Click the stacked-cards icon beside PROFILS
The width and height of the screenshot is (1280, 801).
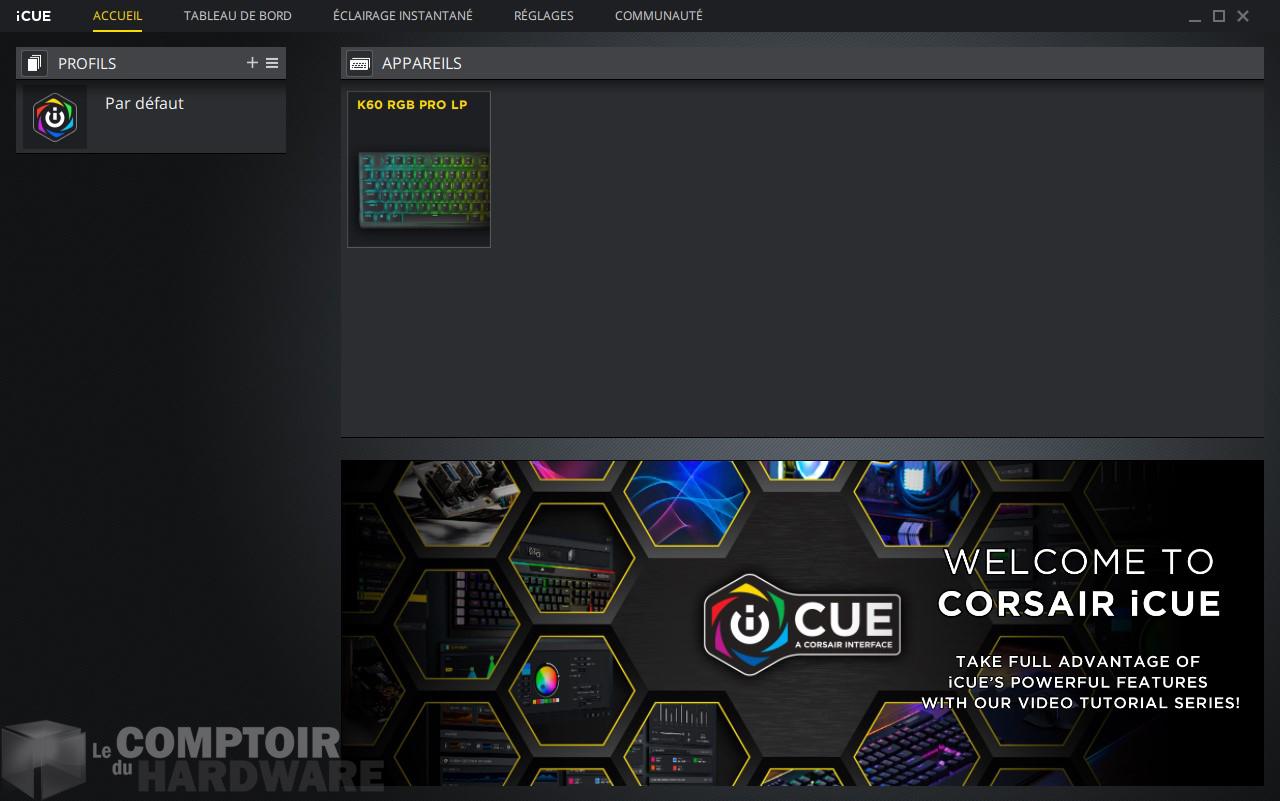coord(34,62)
